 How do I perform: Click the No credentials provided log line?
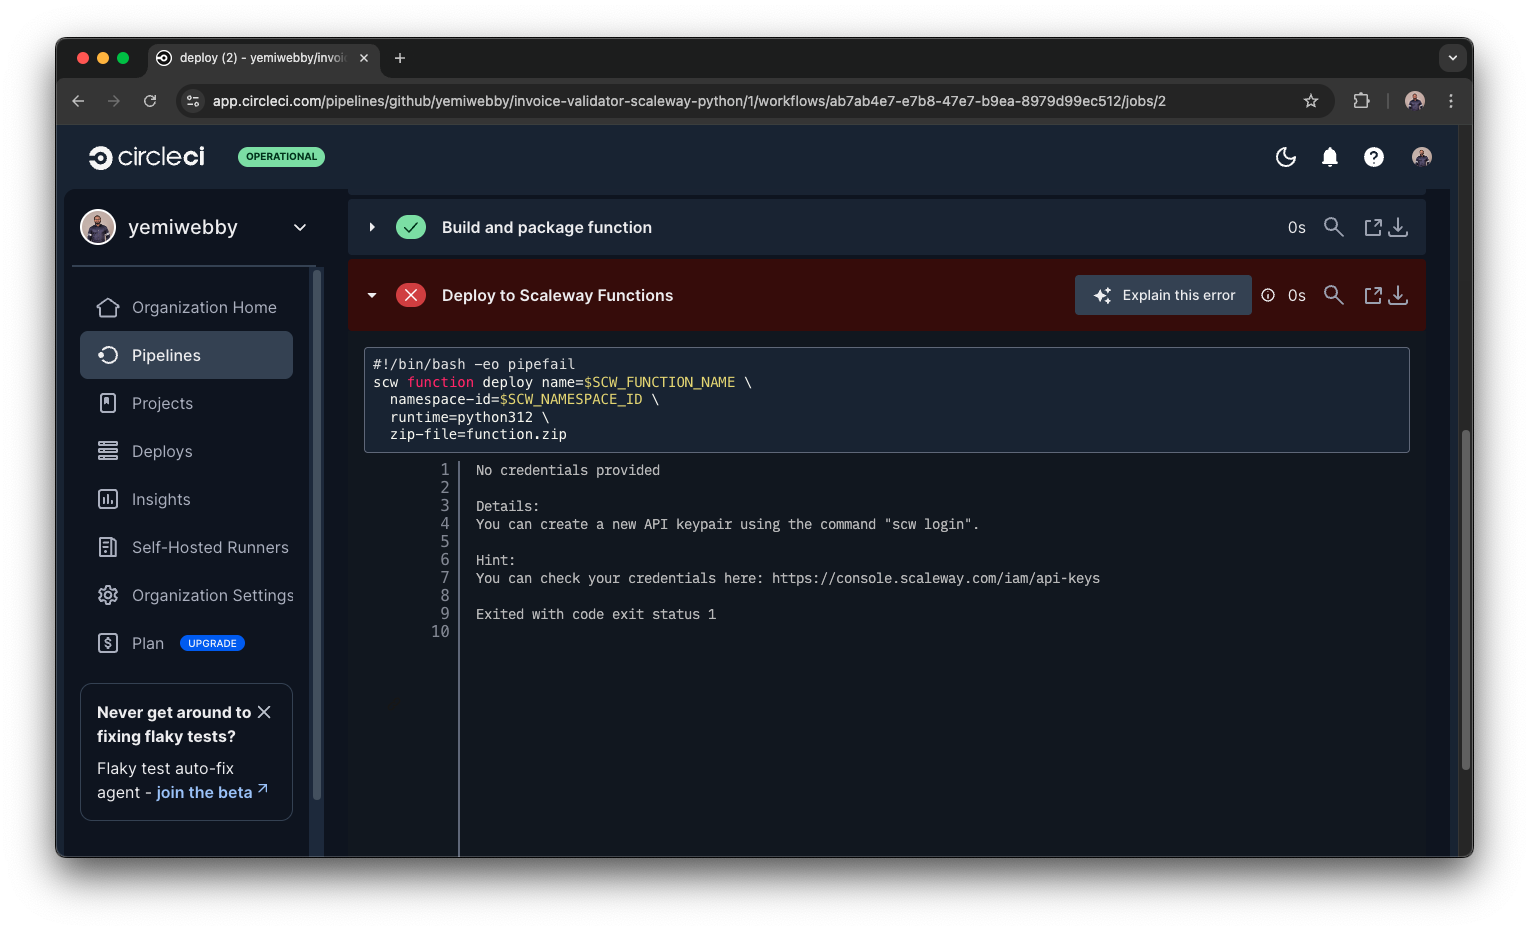(568, 470)
